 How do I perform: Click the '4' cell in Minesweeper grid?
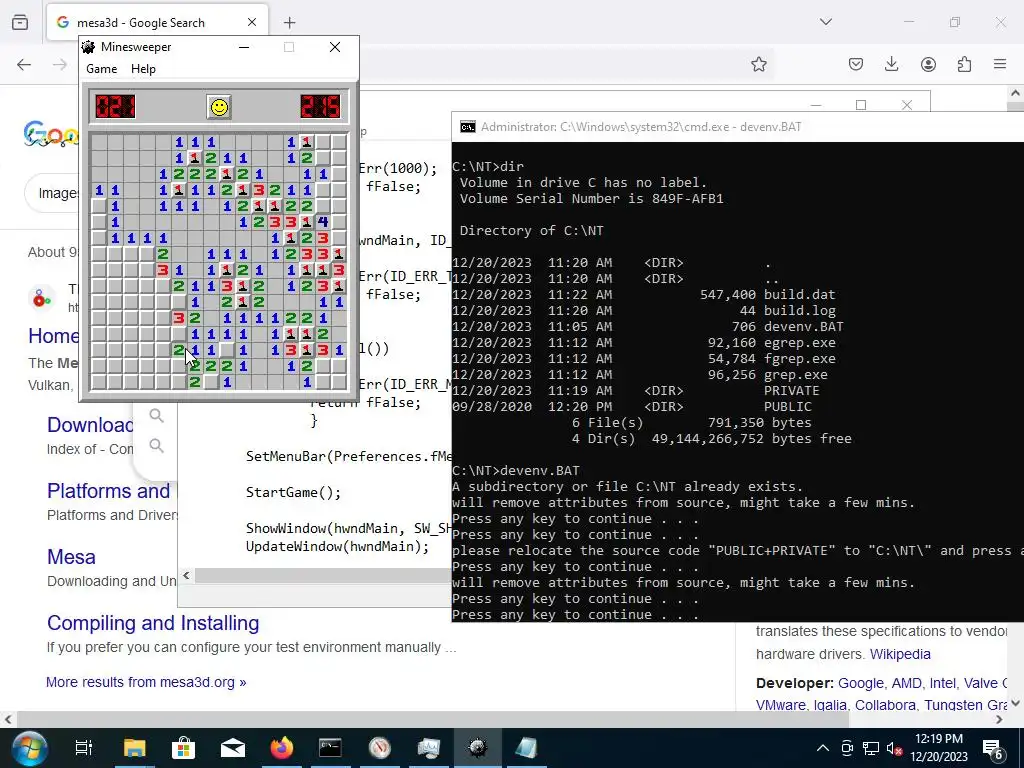(x=323, y=222)
